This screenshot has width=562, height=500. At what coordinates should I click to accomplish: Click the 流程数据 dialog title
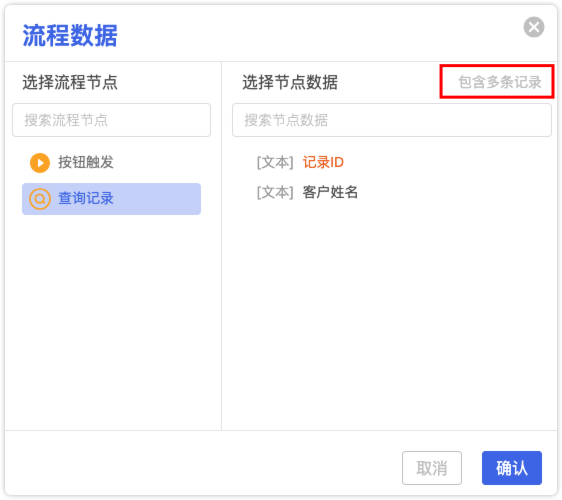(x=70, y=35)
